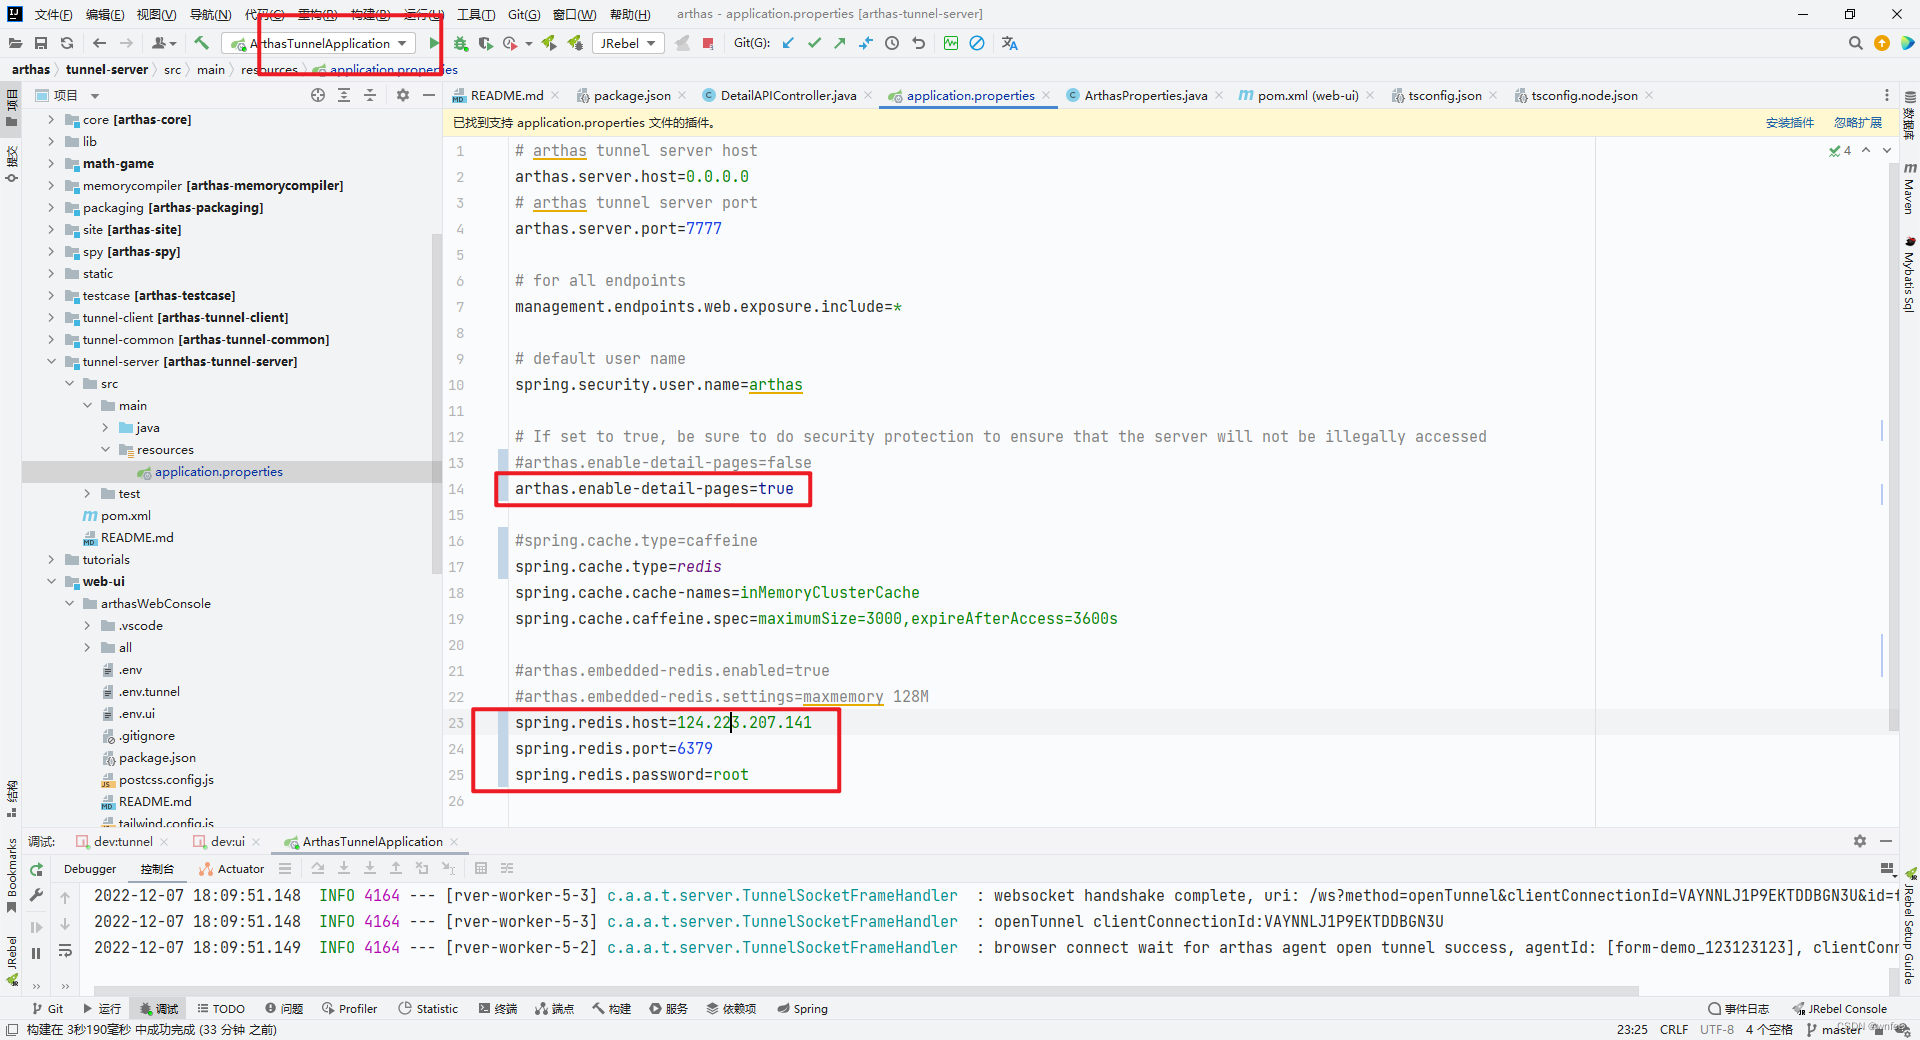Open the Git(G) menu in the menu bar
Screen dimensions: 1920x1040
523,14
